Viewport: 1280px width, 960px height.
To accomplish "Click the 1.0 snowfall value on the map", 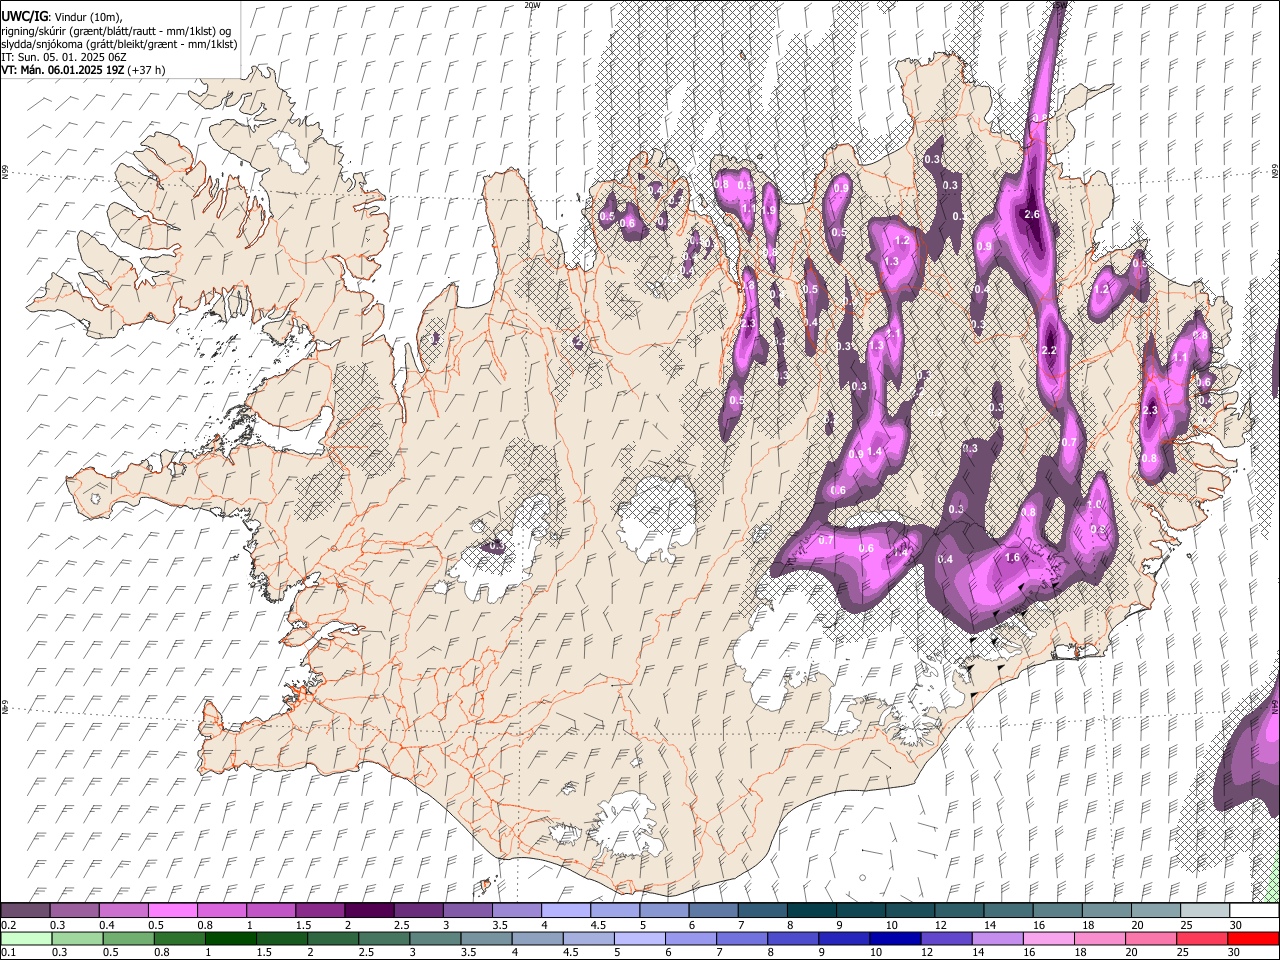I will point(1094,505).
